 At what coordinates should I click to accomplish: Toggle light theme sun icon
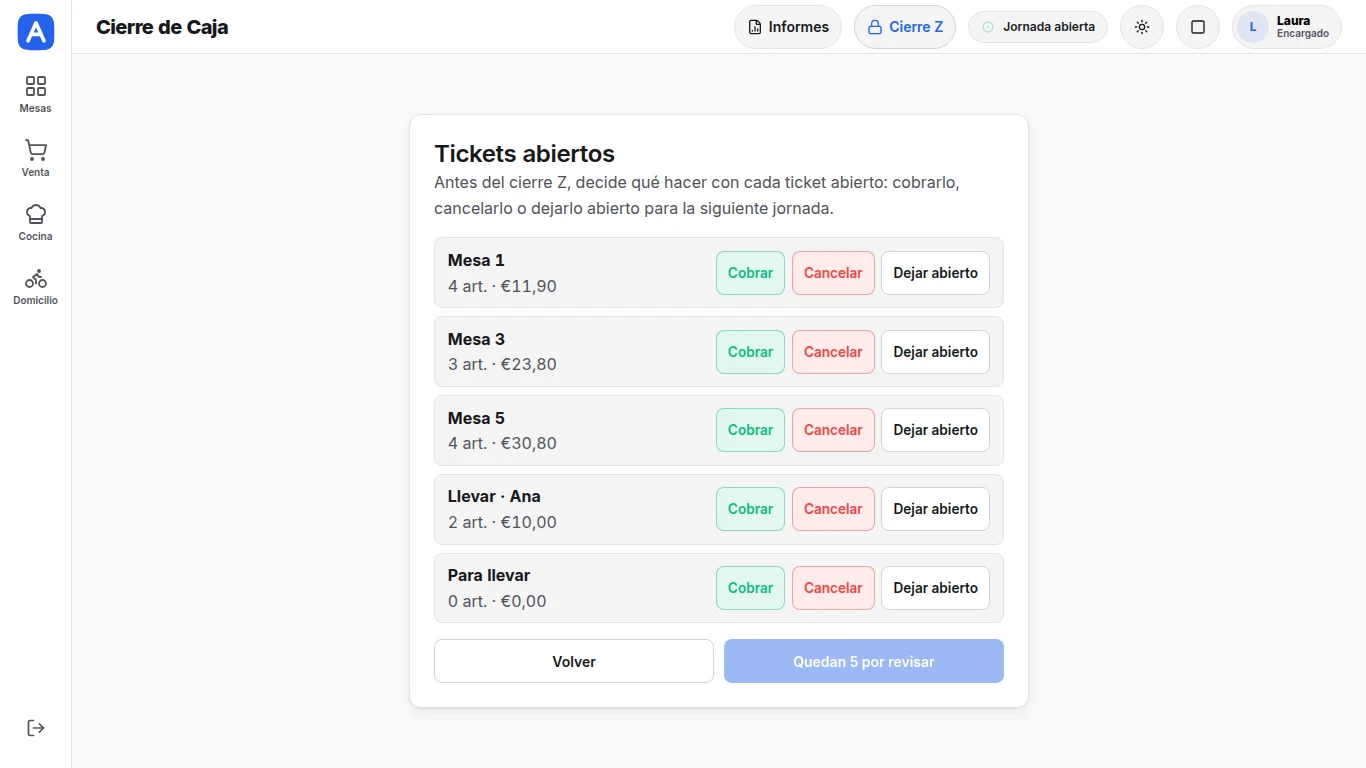pyautogui.click(x=1142, y=27)
